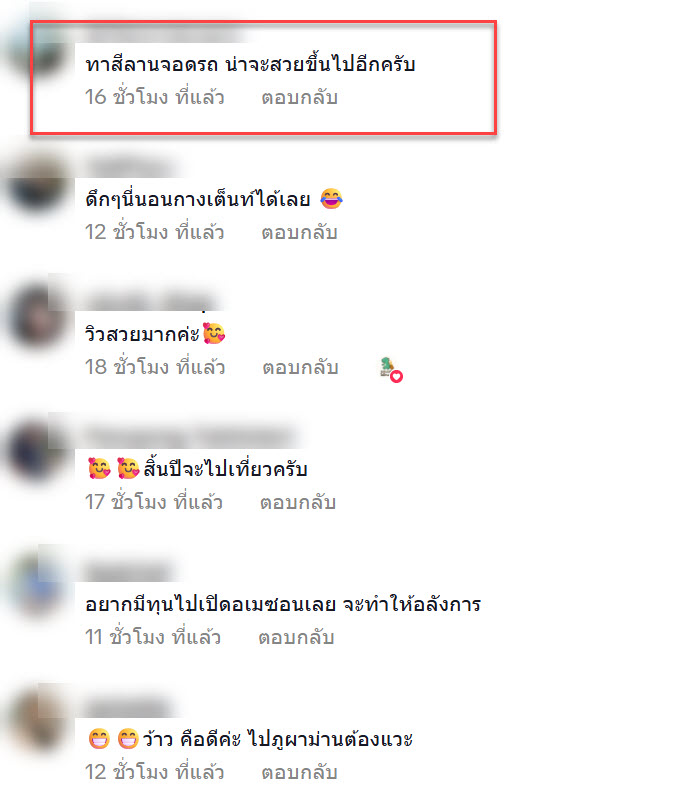Click the avatar beside the อเมซอน comment
Image resolution: width=695 pixels, height=797 pixels.
[x=38, y=587]
